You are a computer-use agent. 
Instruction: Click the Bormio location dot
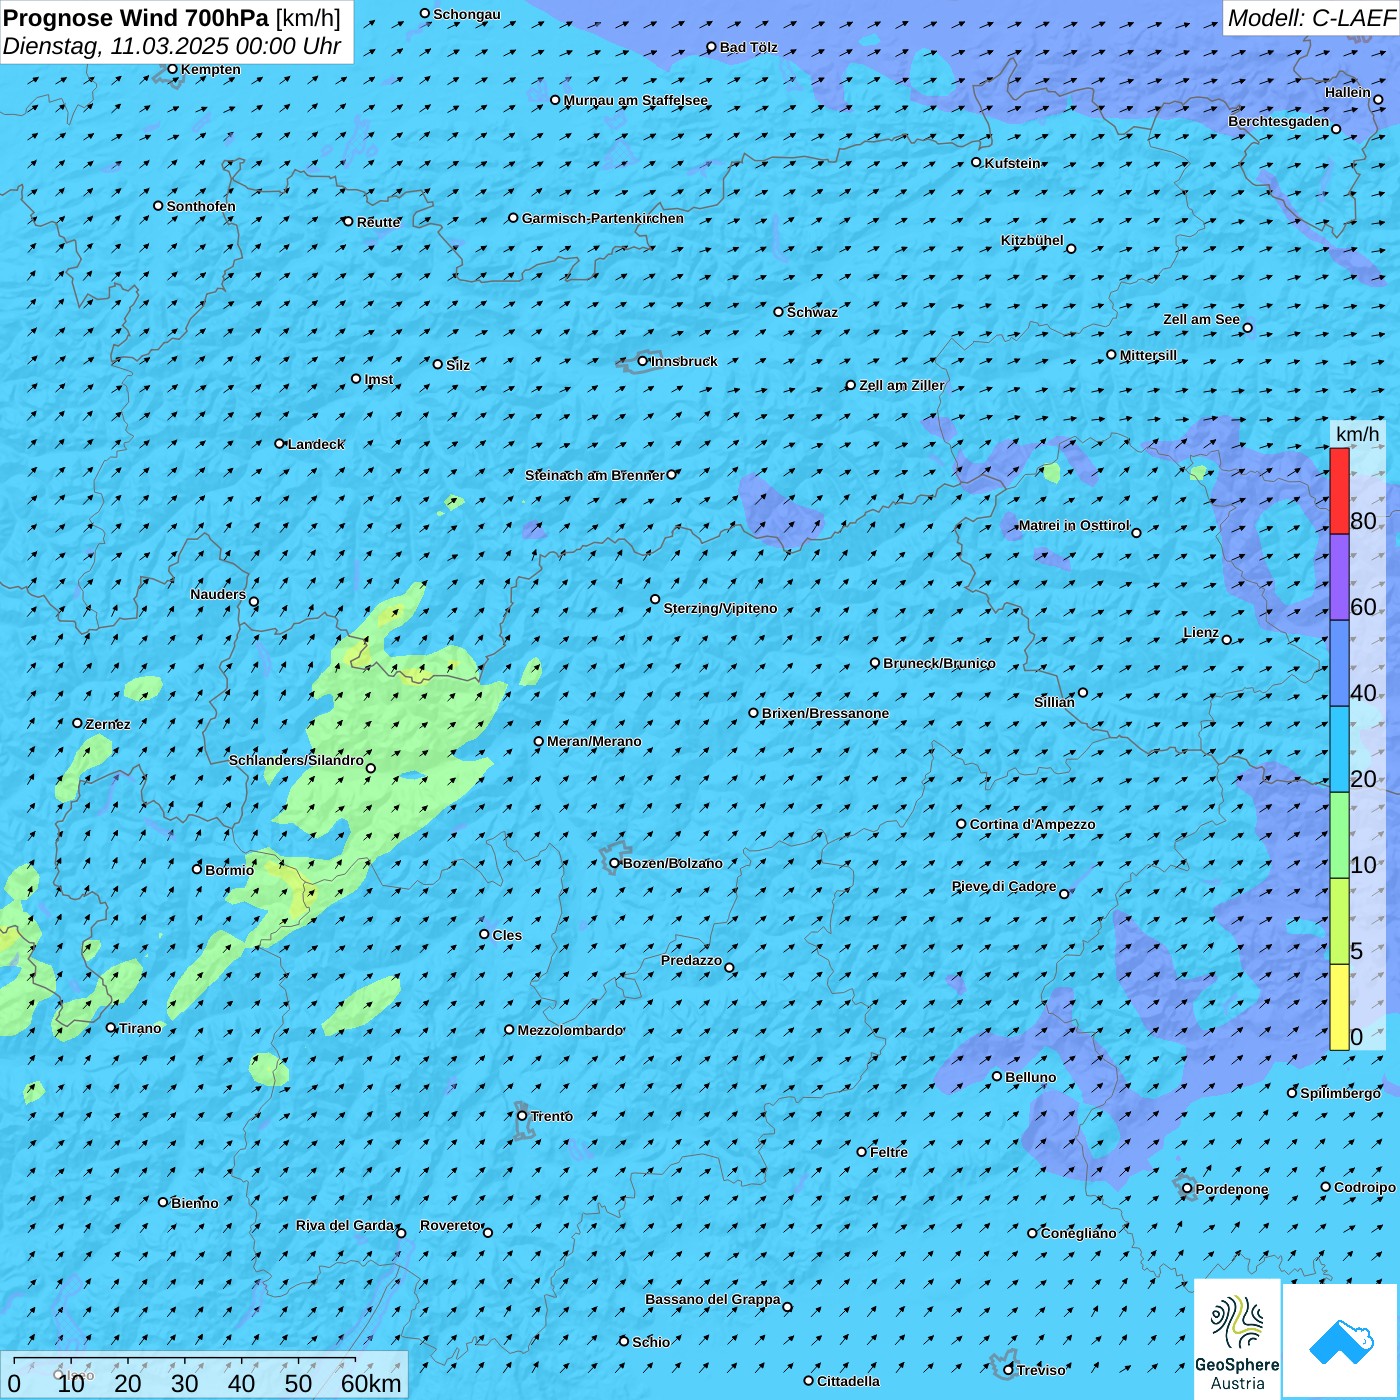click(x=197, y=869)
